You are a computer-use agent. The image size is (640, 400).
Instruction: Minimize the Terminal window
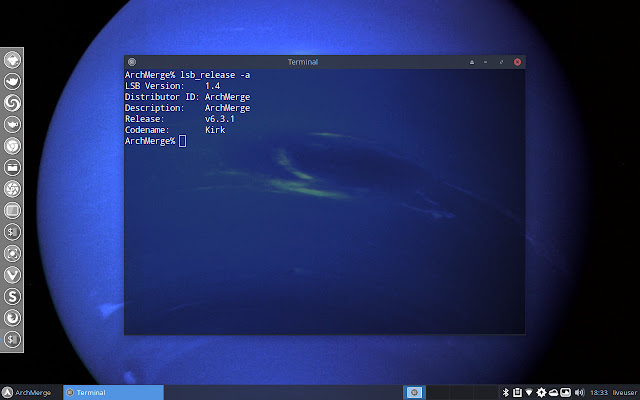pyautogui.click(x=486, y=62)
